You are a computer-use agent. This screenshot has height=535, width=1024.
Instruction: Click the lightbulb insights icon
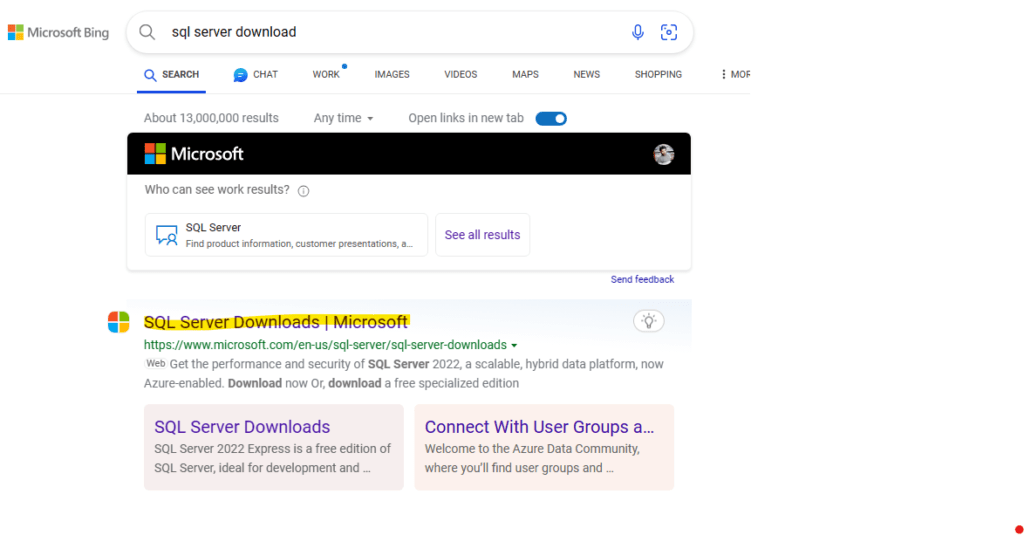[648, 321]
